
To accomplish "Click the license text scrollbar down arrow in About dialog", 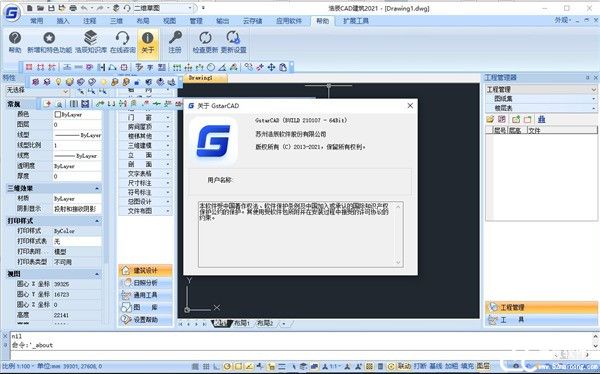I will (398, 262).
